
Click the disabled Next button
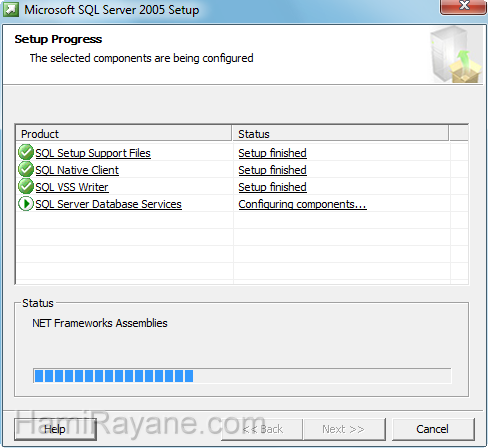click(x=344, y=429)
